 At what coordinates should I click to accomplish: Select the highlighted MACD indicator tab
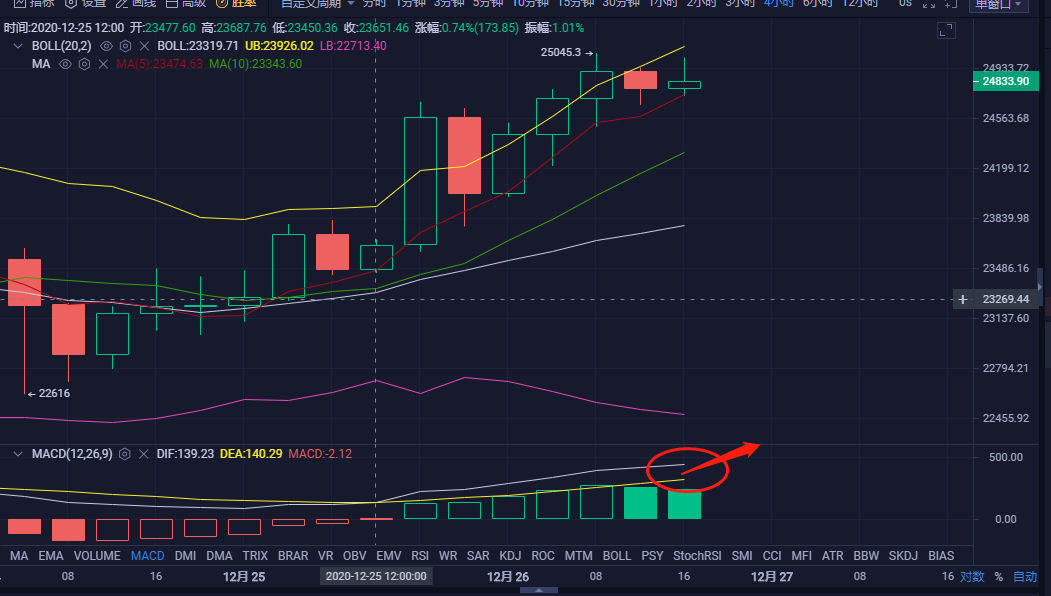click(x=147, y=556)
